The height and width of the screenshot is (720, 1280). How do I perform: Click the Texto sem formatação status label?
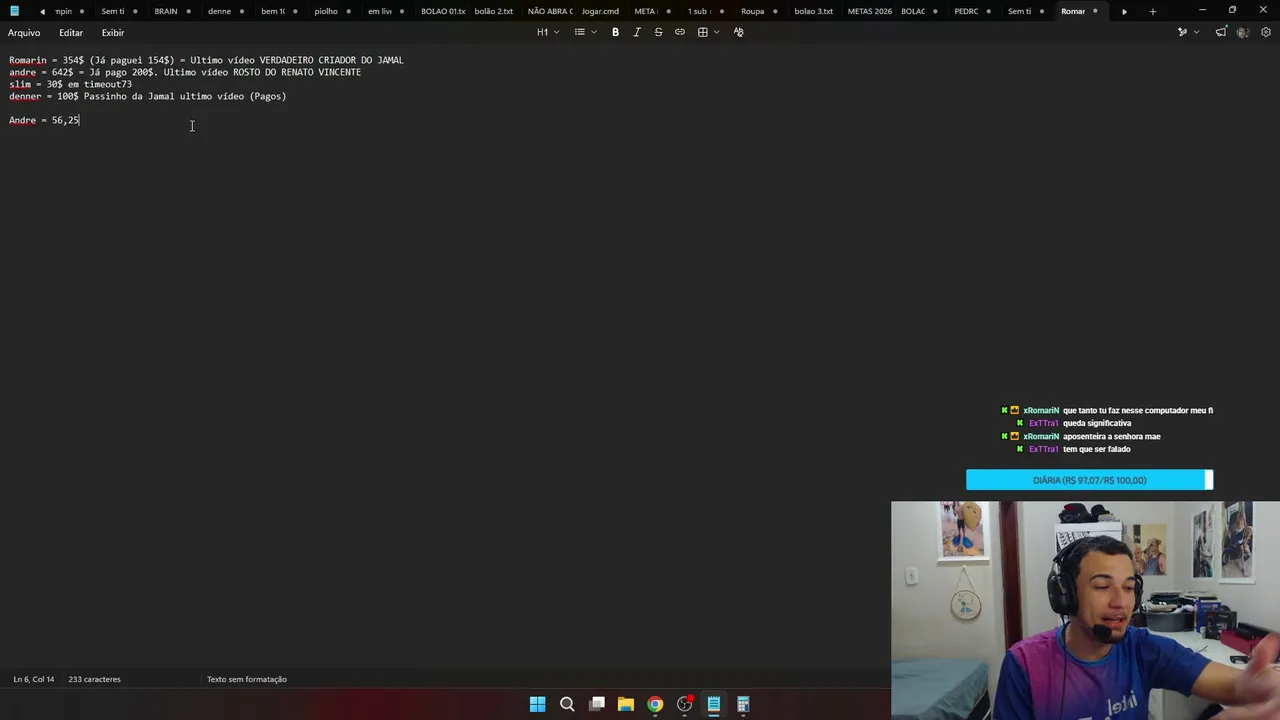[x=247, y=679]
